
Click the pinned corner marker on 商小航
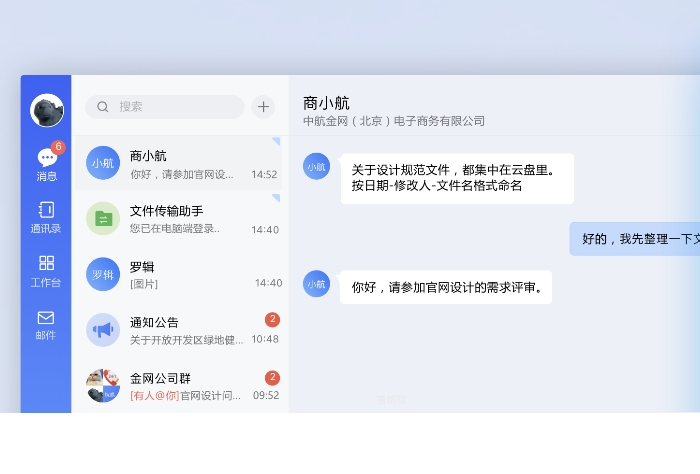tap(276, 141)
